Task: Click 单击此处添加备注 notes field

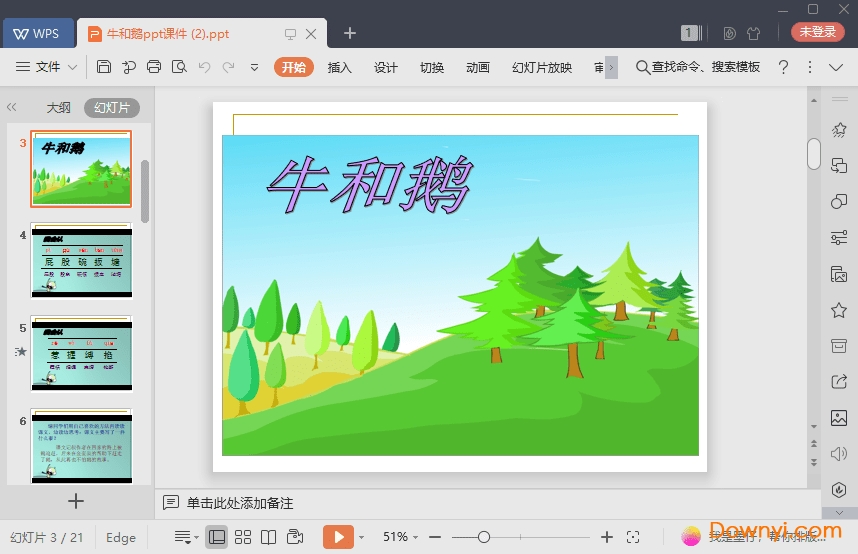Action: [x=240, y=503]
